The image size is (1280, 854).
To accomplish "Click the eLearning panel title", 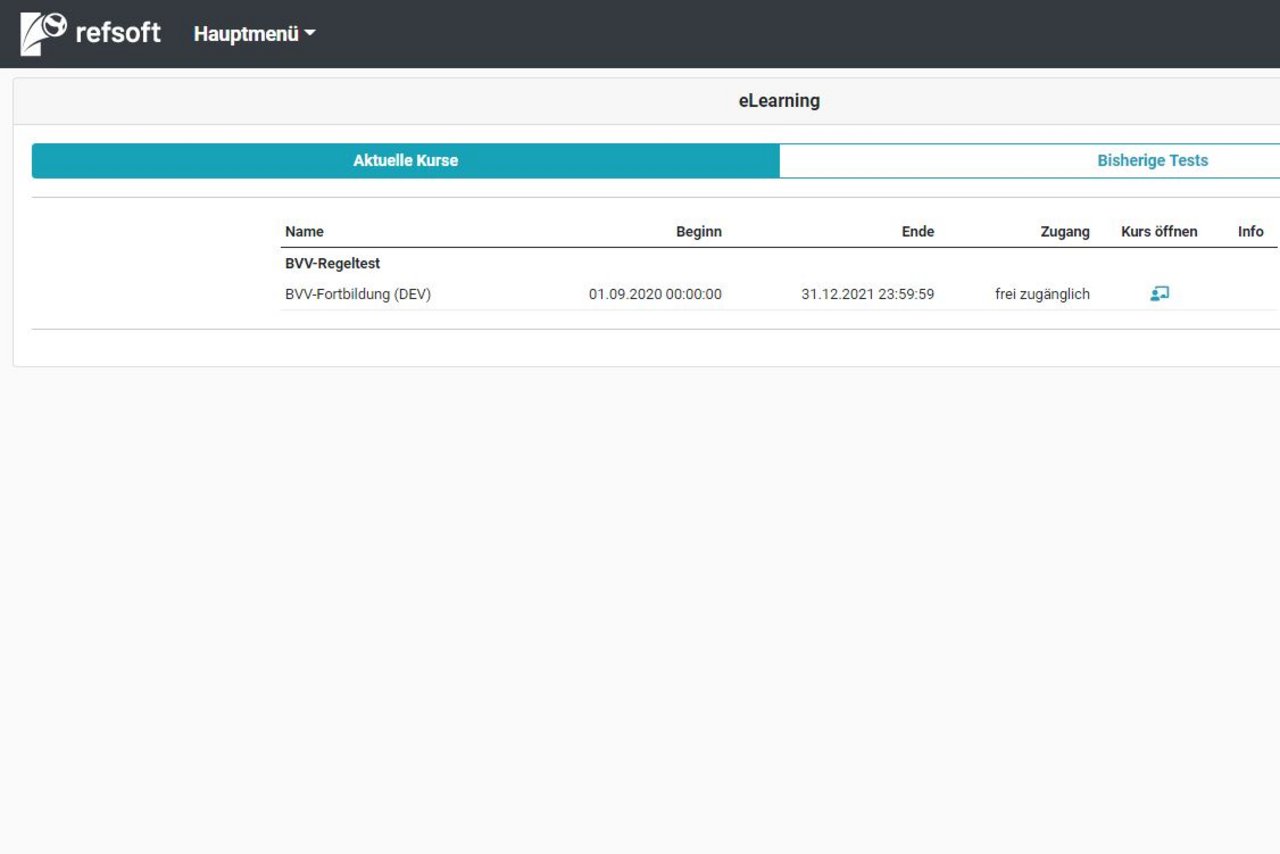I will pyautogui.click(x=779, y=101).
